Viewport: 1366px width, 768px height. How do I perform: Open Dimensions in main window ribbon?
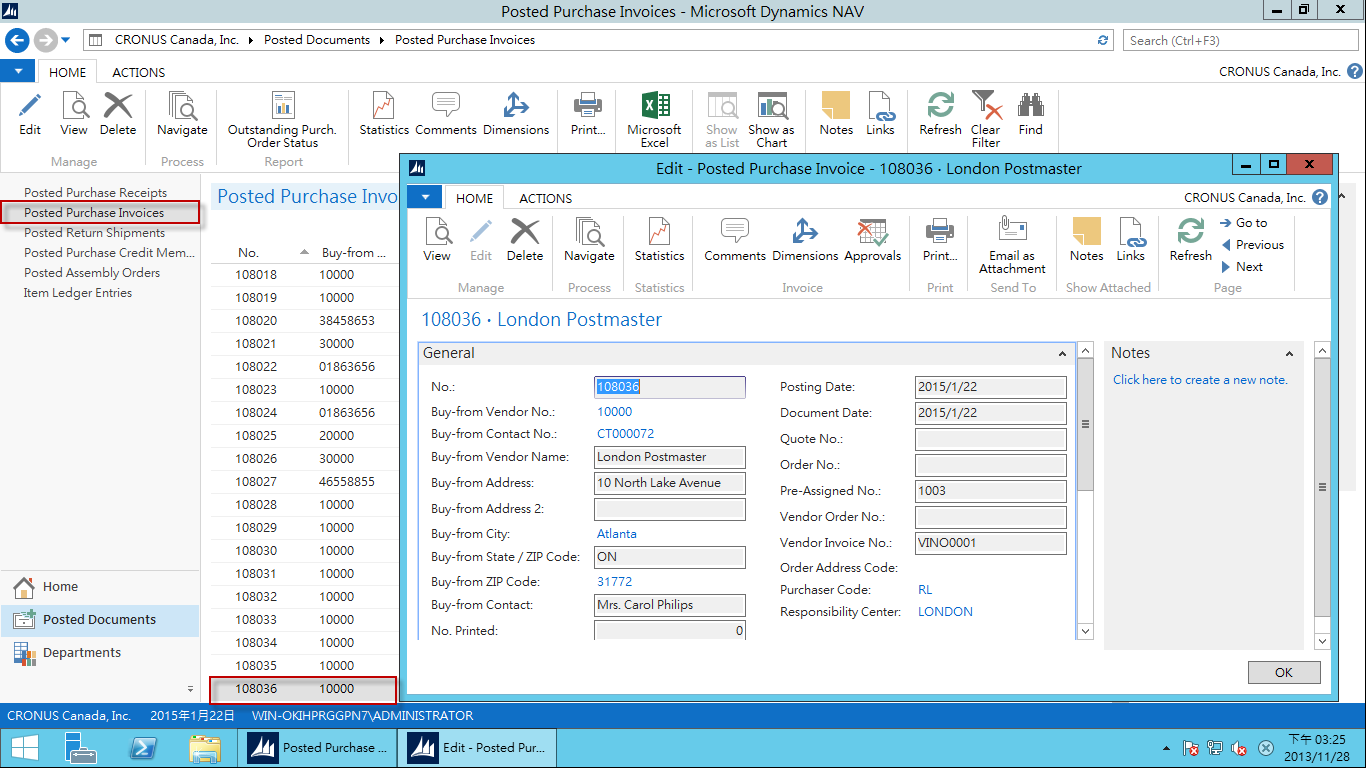[516, 114]
